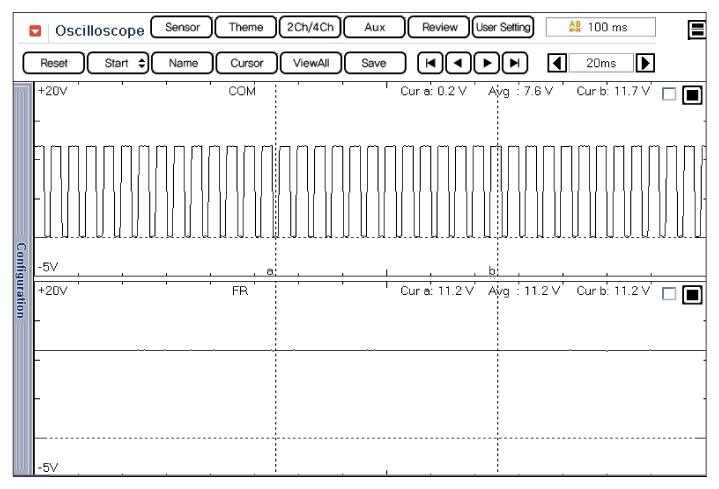Open the Sensor menu
The height and width of the screenshot is (489, 719).
pyautogui.click(x=181, y=27)
